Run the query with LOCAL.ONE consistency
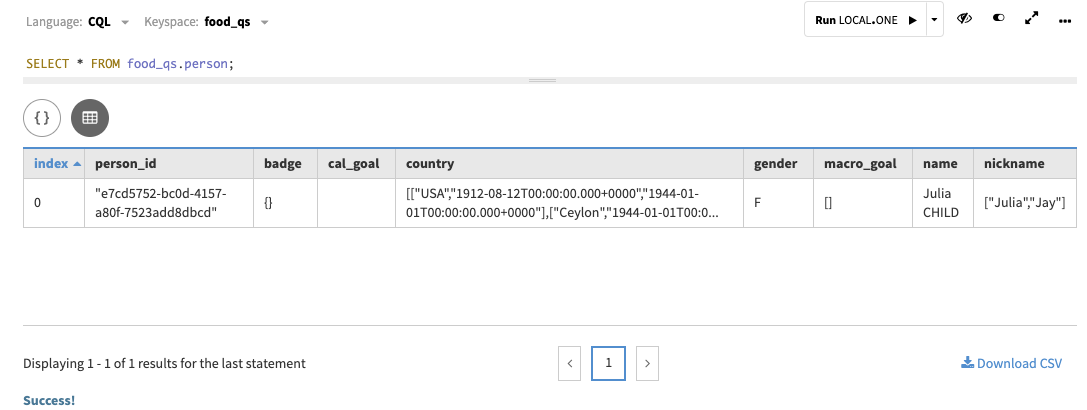This screenshot has width=1087, height=410. point(865,20)
